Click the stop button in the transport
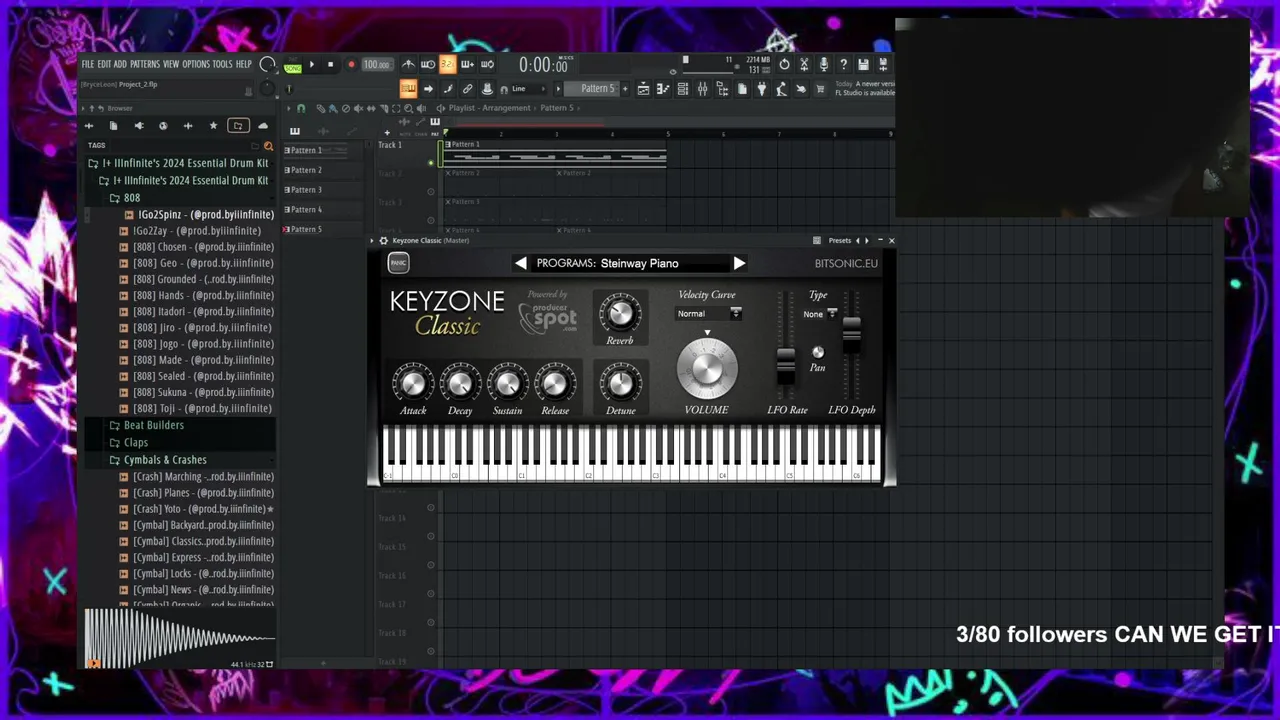This screenshot has width=1280, height=720. click(x=331, y=64)
